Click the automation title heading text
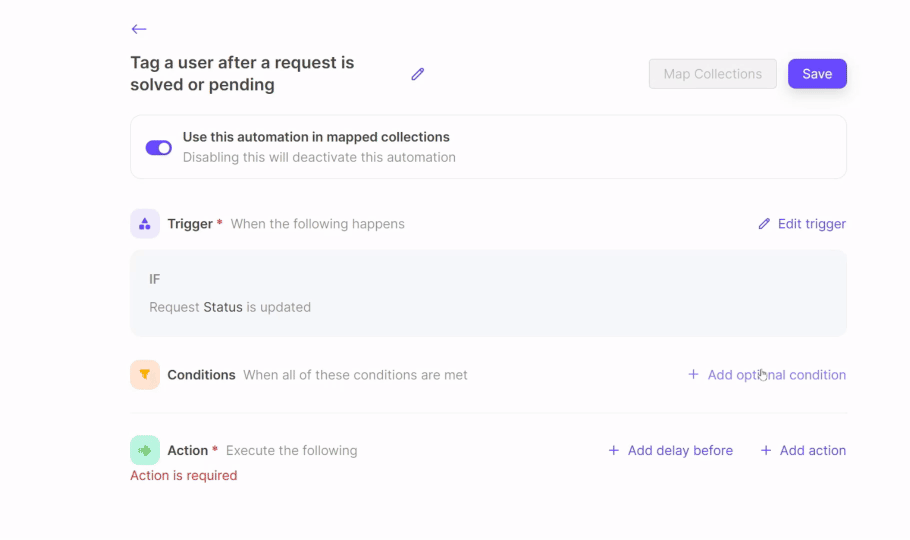Image resolution: width=910 pixels, height=540 pixels. click(x=242, y=74)
